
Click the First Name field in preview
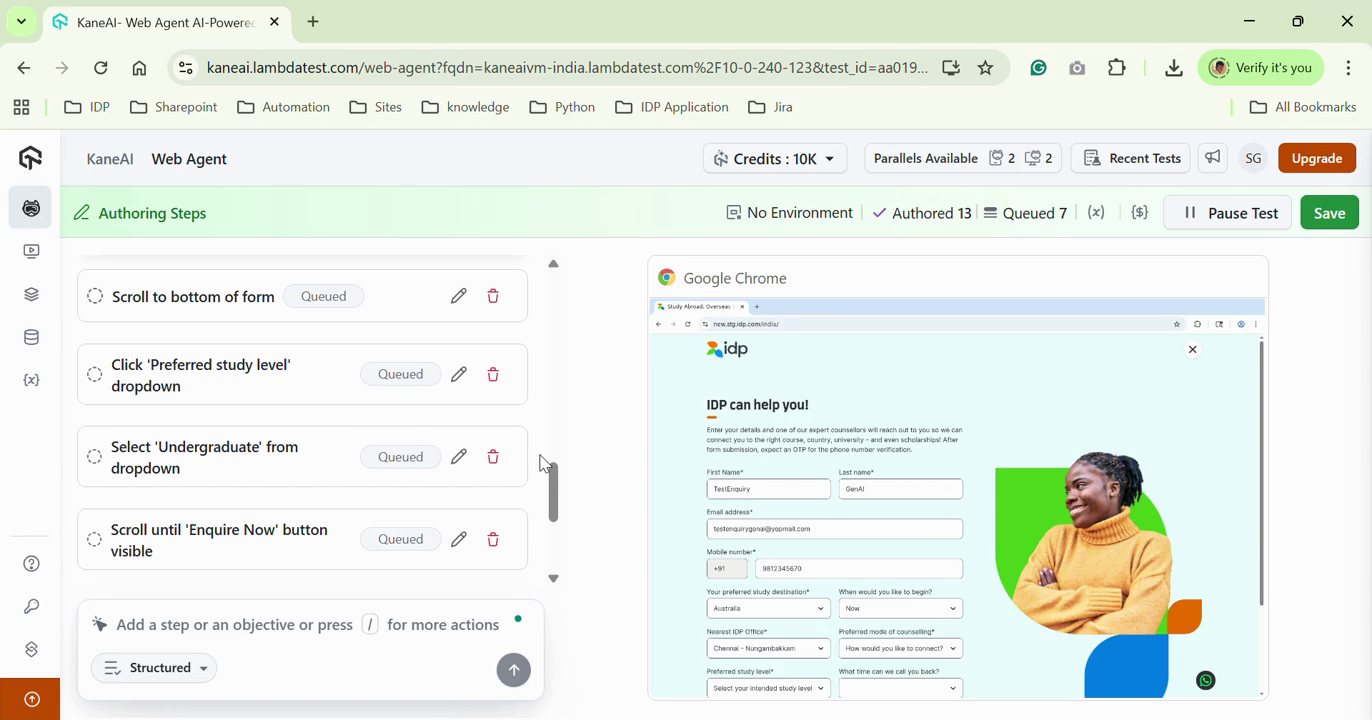pos(768,489)
